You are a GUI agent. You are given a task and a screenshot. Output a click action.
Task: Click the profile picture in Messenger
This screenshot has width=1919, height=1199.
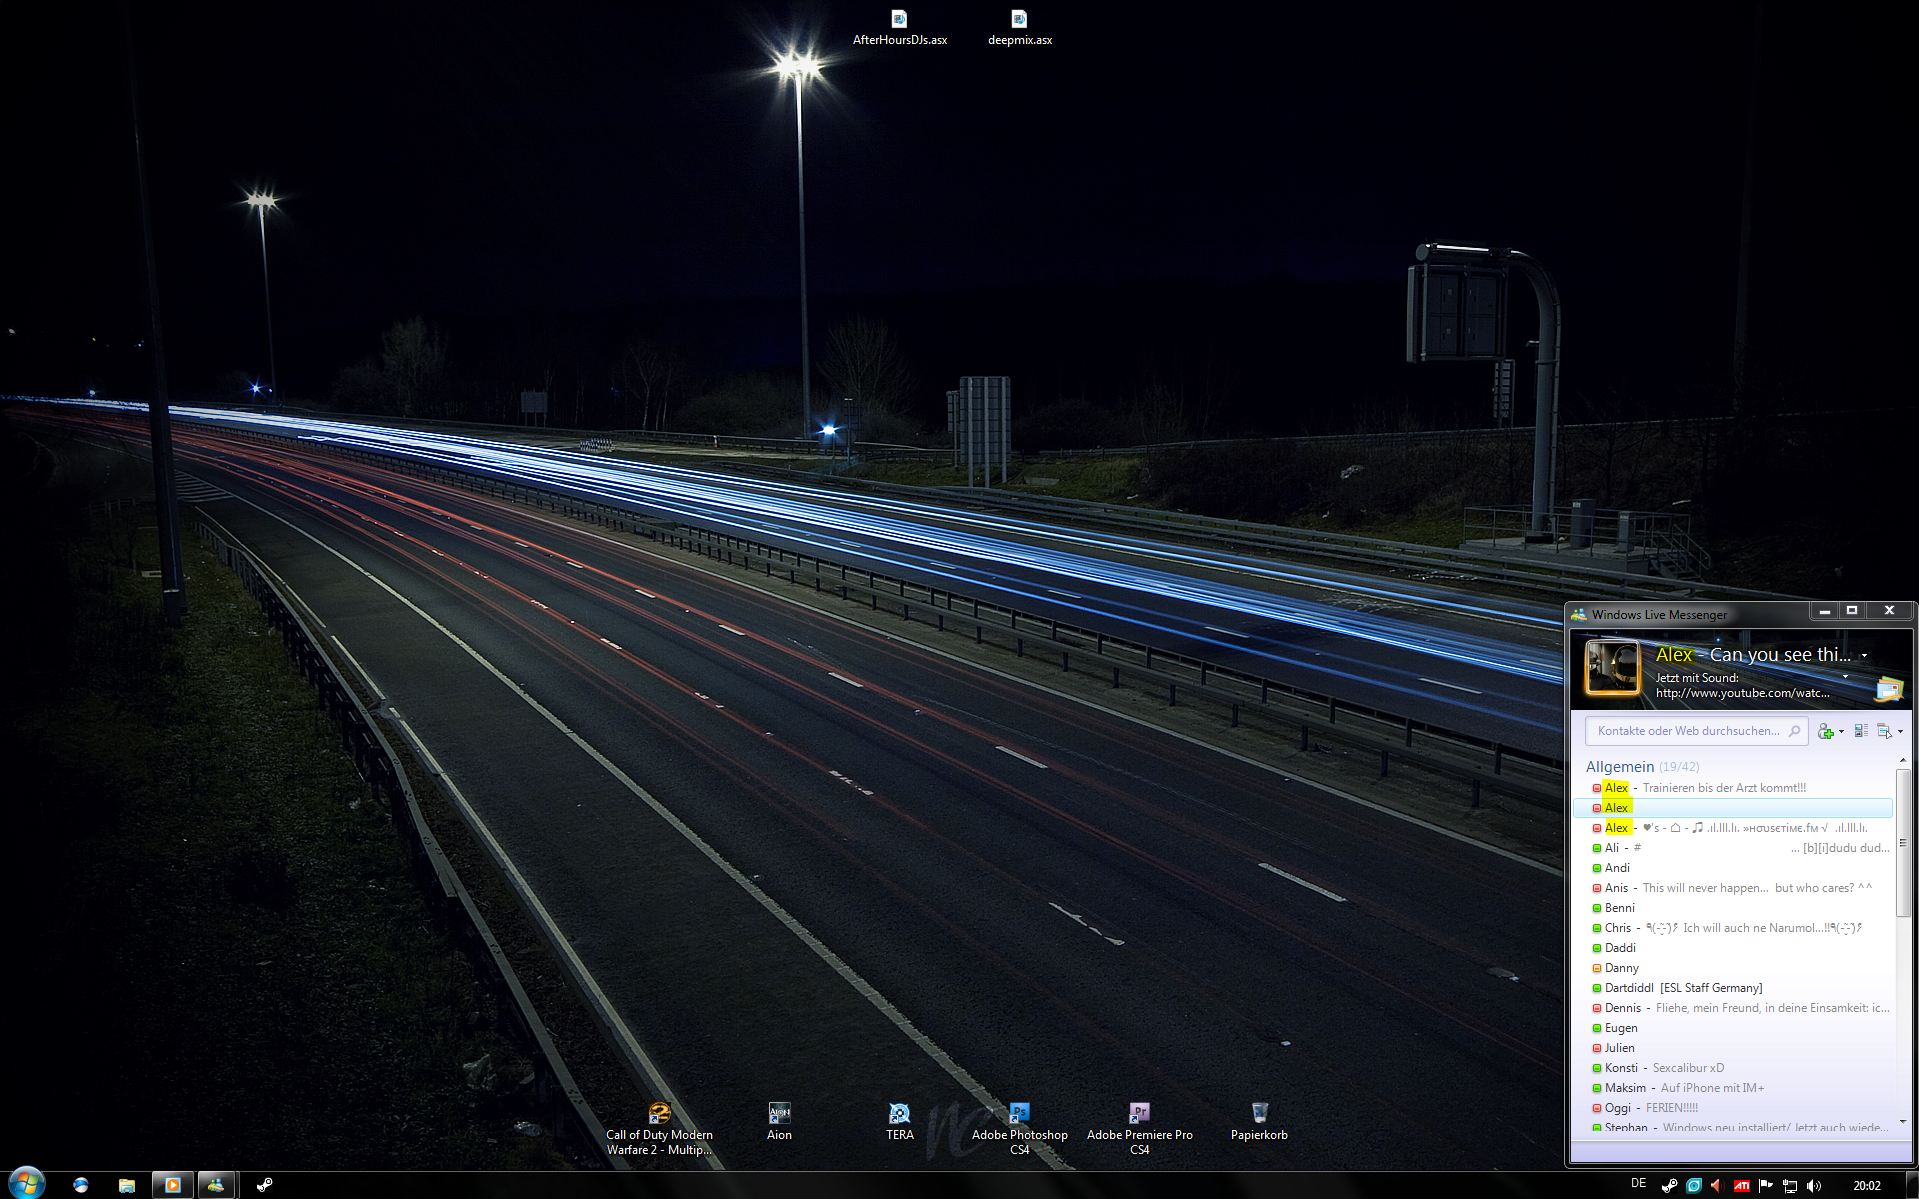pos(1612,668)
